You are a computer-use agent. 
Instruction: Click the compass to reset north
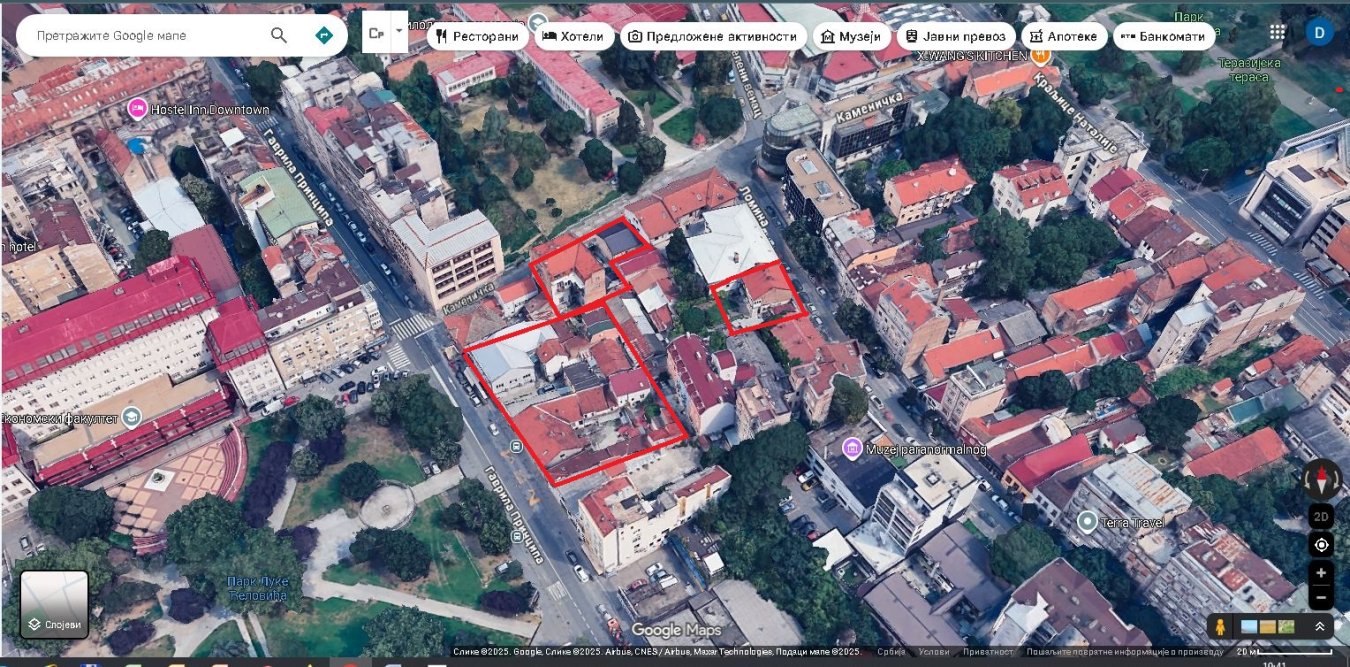[x=1321, y=480]
